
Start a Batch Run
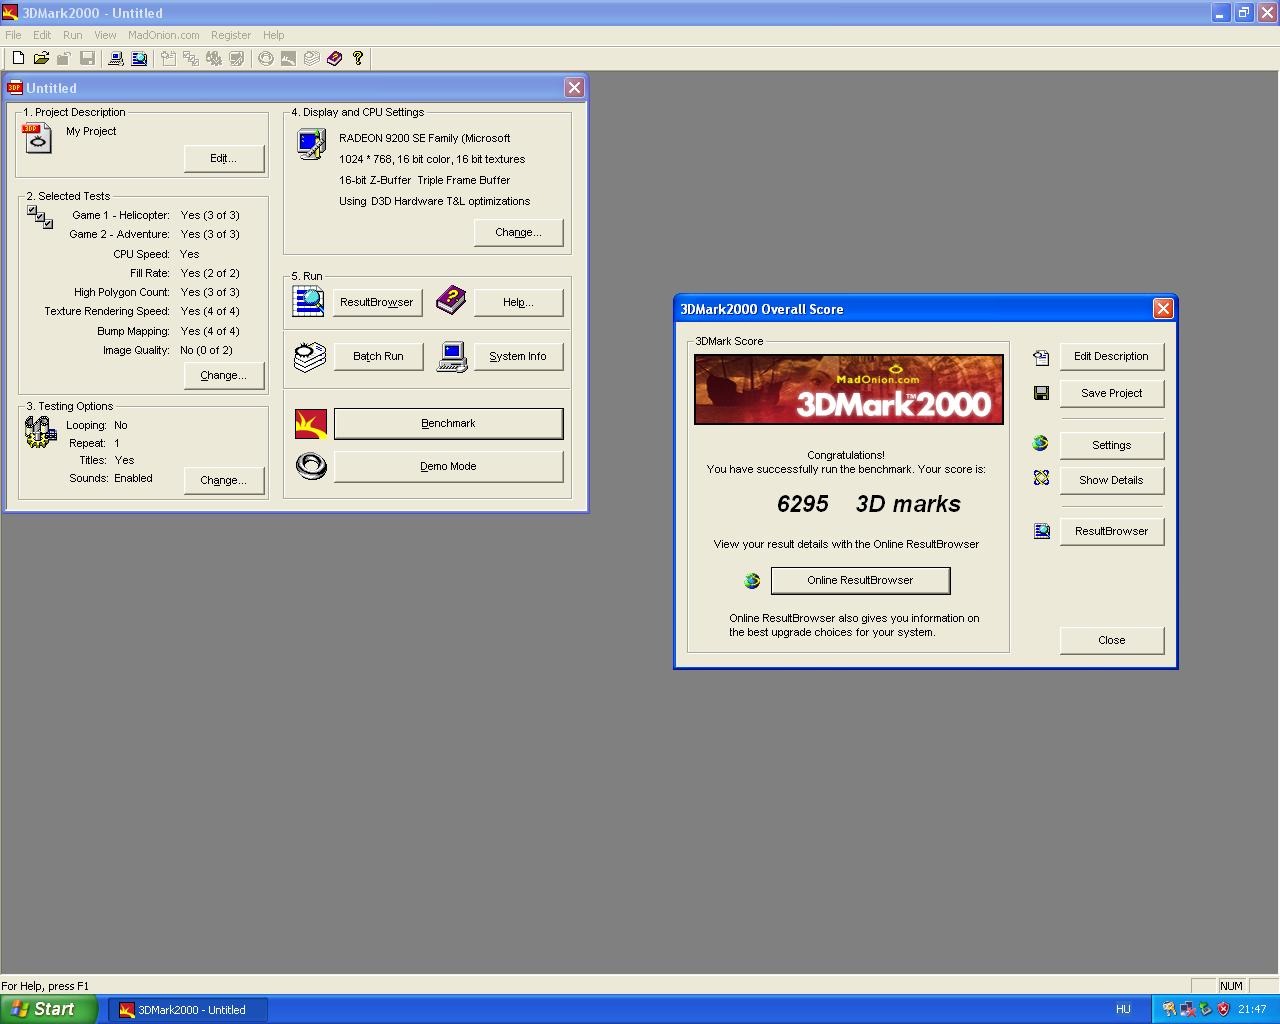point(378,356)
